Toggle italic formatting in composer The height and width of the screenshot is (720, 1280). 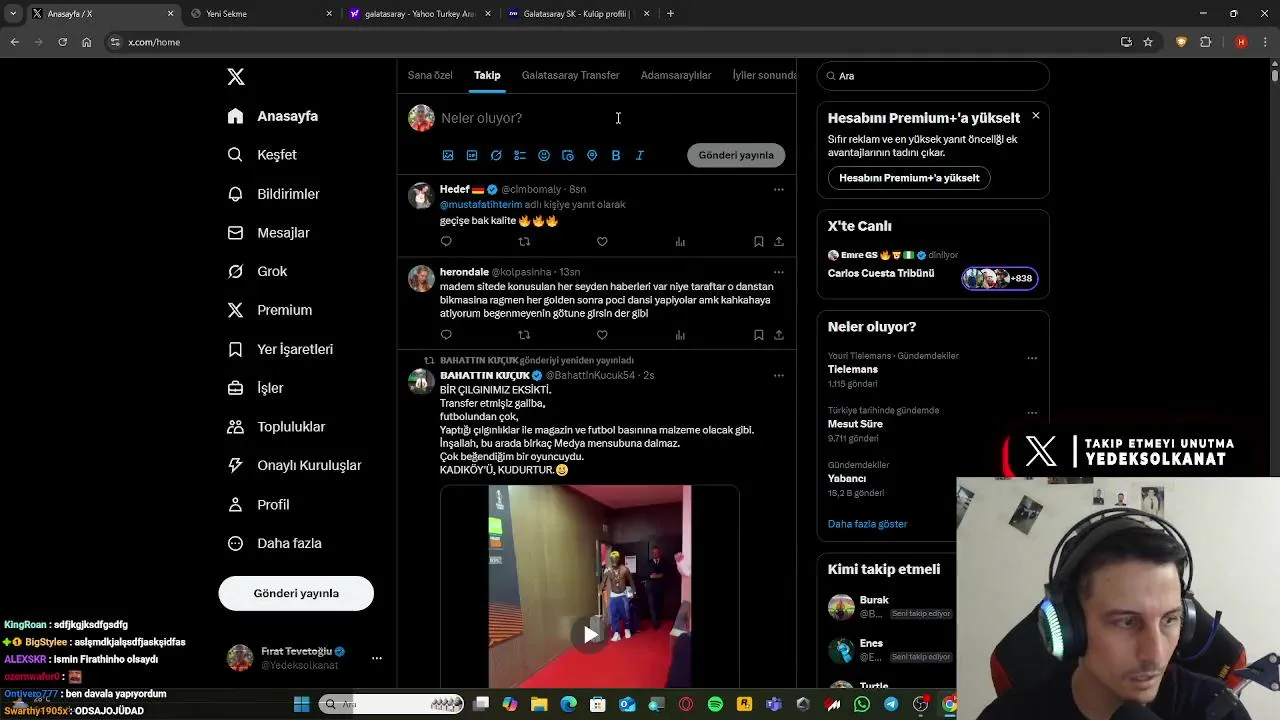tap(640, 155)
